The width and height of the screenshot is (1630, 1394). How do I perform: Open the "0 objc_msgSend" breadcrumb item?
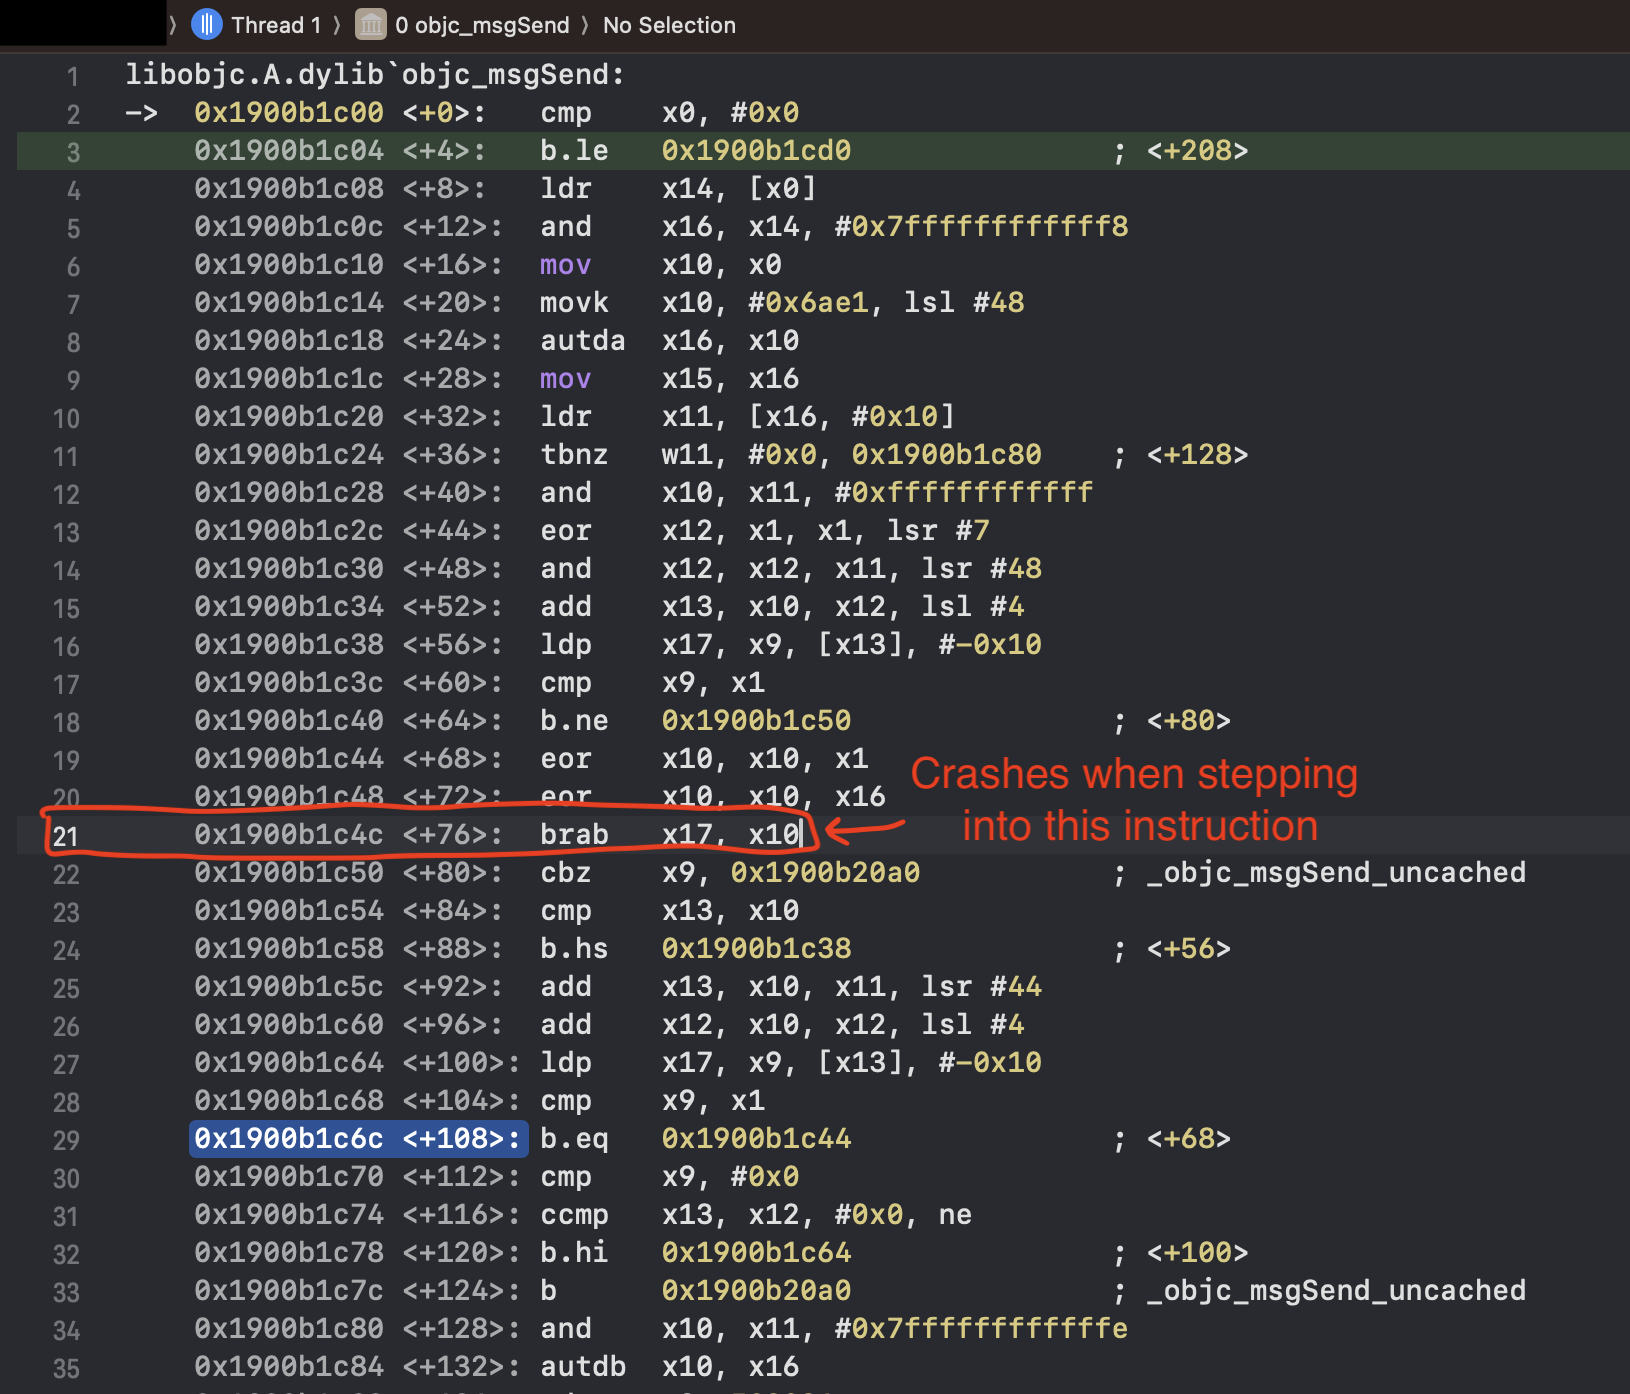(482, 25)
